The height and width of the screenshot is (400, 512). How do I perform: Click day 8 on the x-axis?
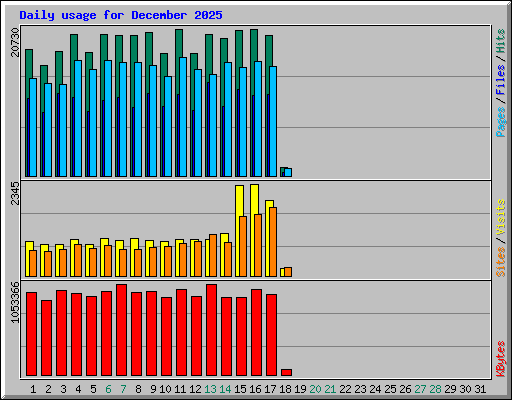(138, 389)
